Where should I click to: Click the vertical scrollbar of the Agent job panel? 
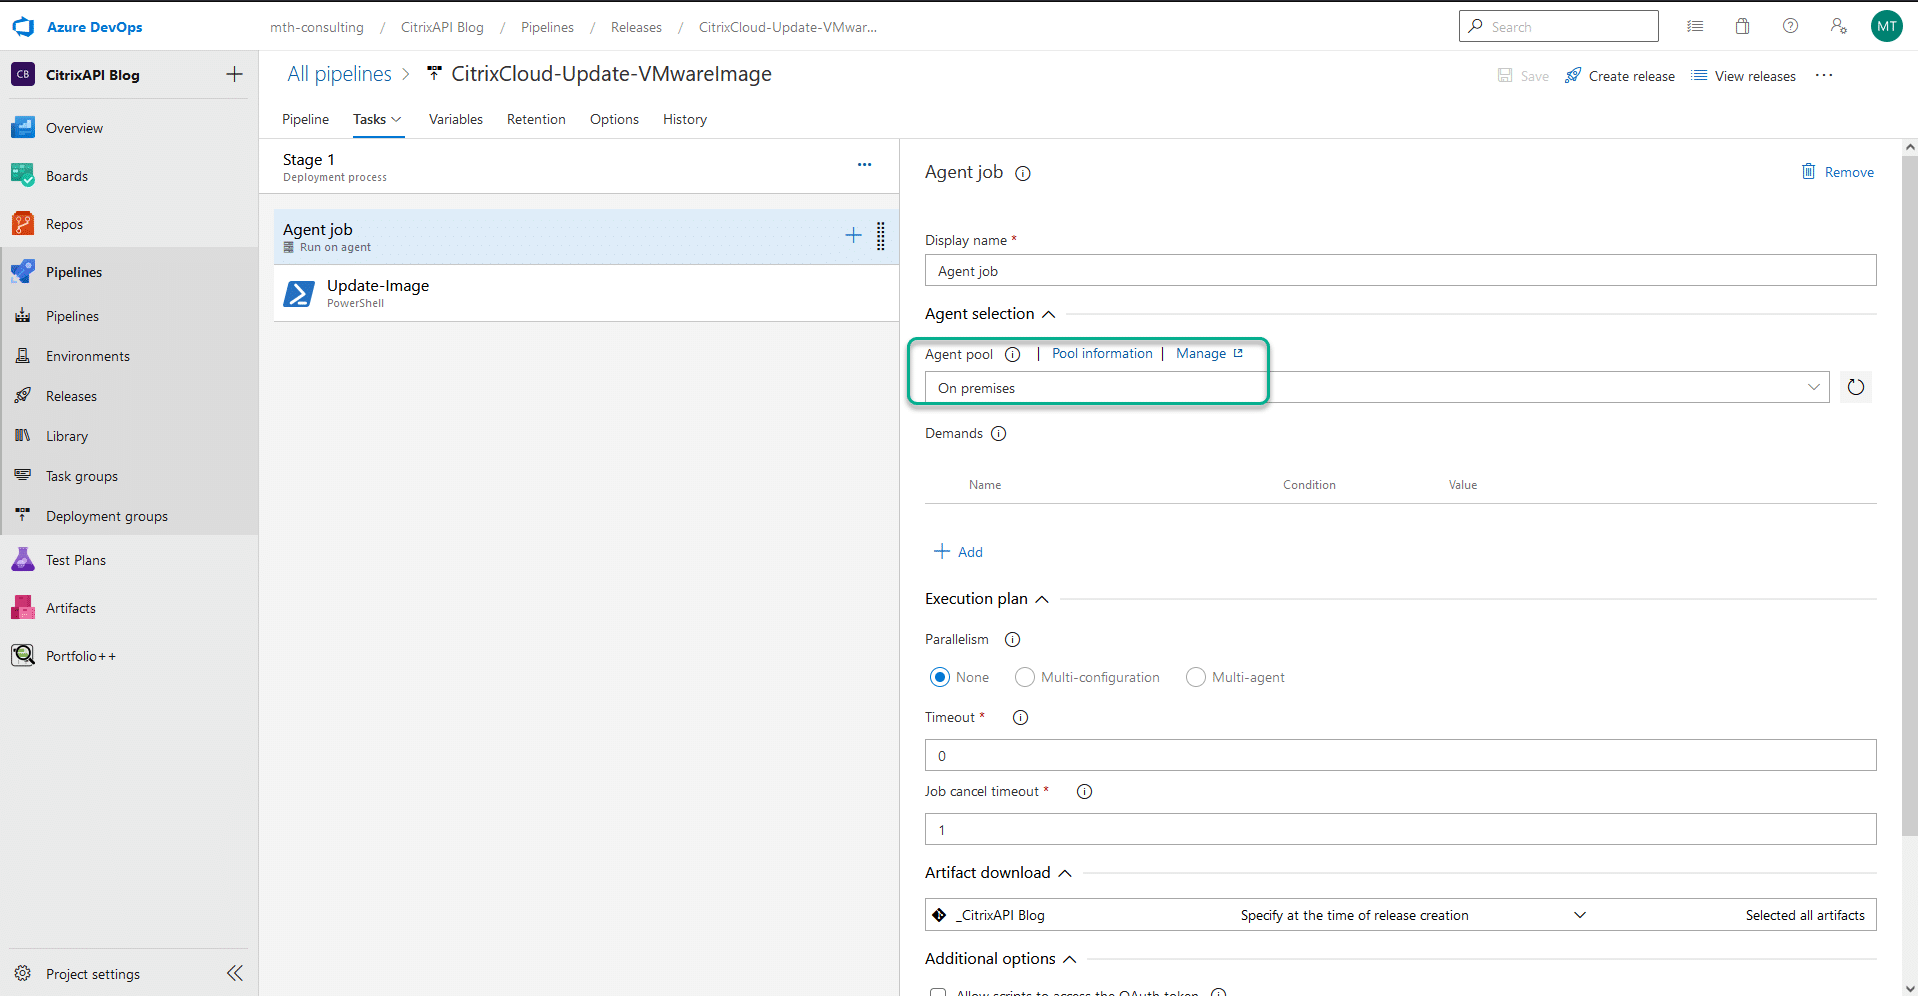[1910, 495]
